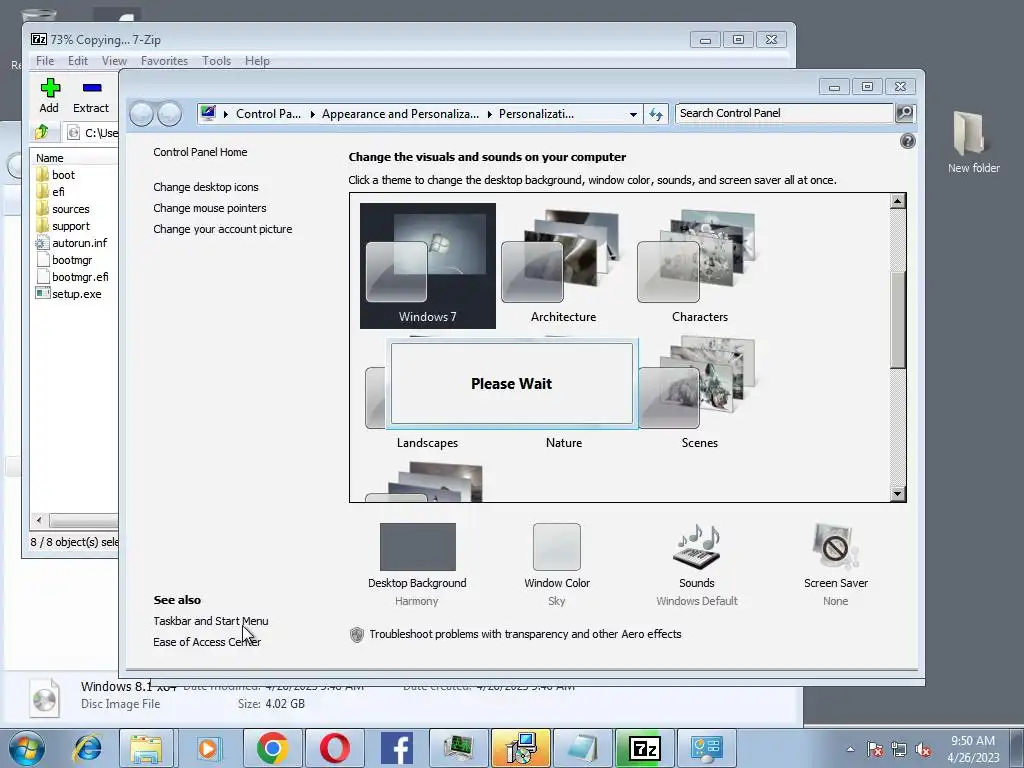
Task: Click the Extract button in 7-Zip
Action: [x=91, y=95]
